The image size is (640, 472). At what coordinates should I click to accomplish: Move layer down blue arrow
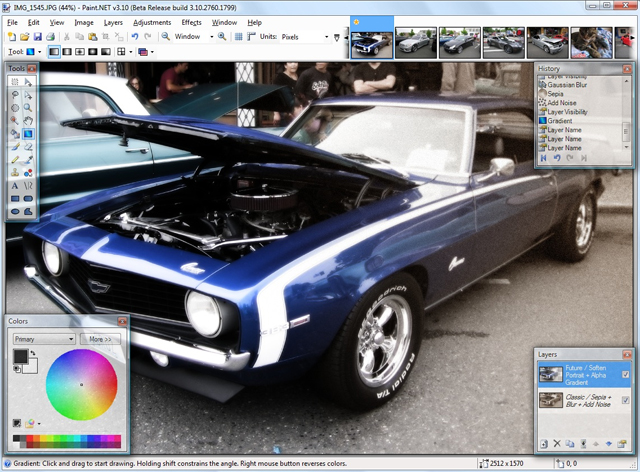coord(609,444)
